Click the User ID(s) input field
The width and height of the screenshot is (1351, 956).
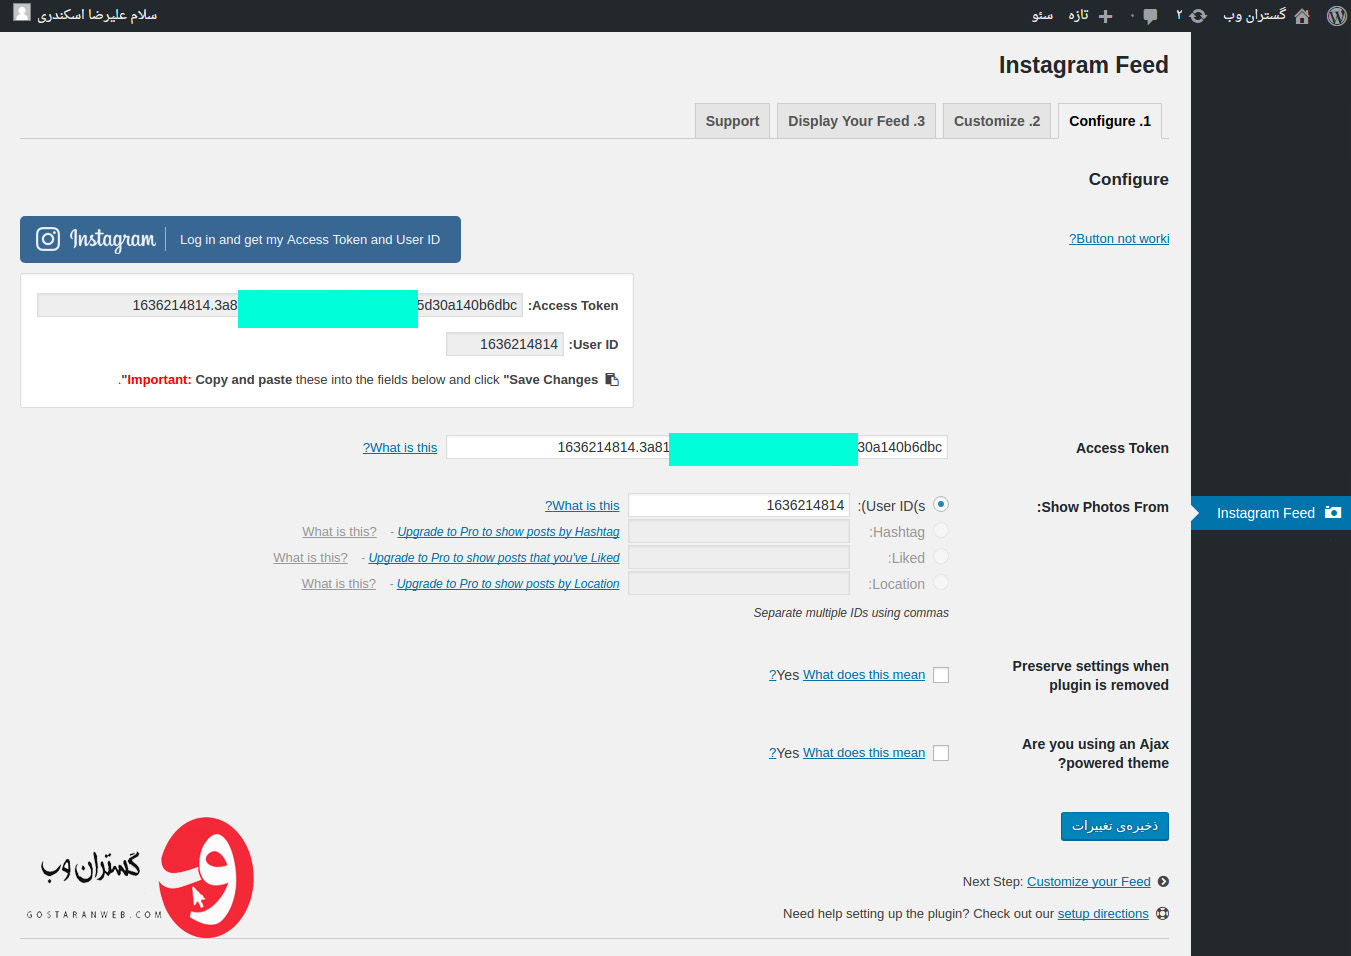739,505
